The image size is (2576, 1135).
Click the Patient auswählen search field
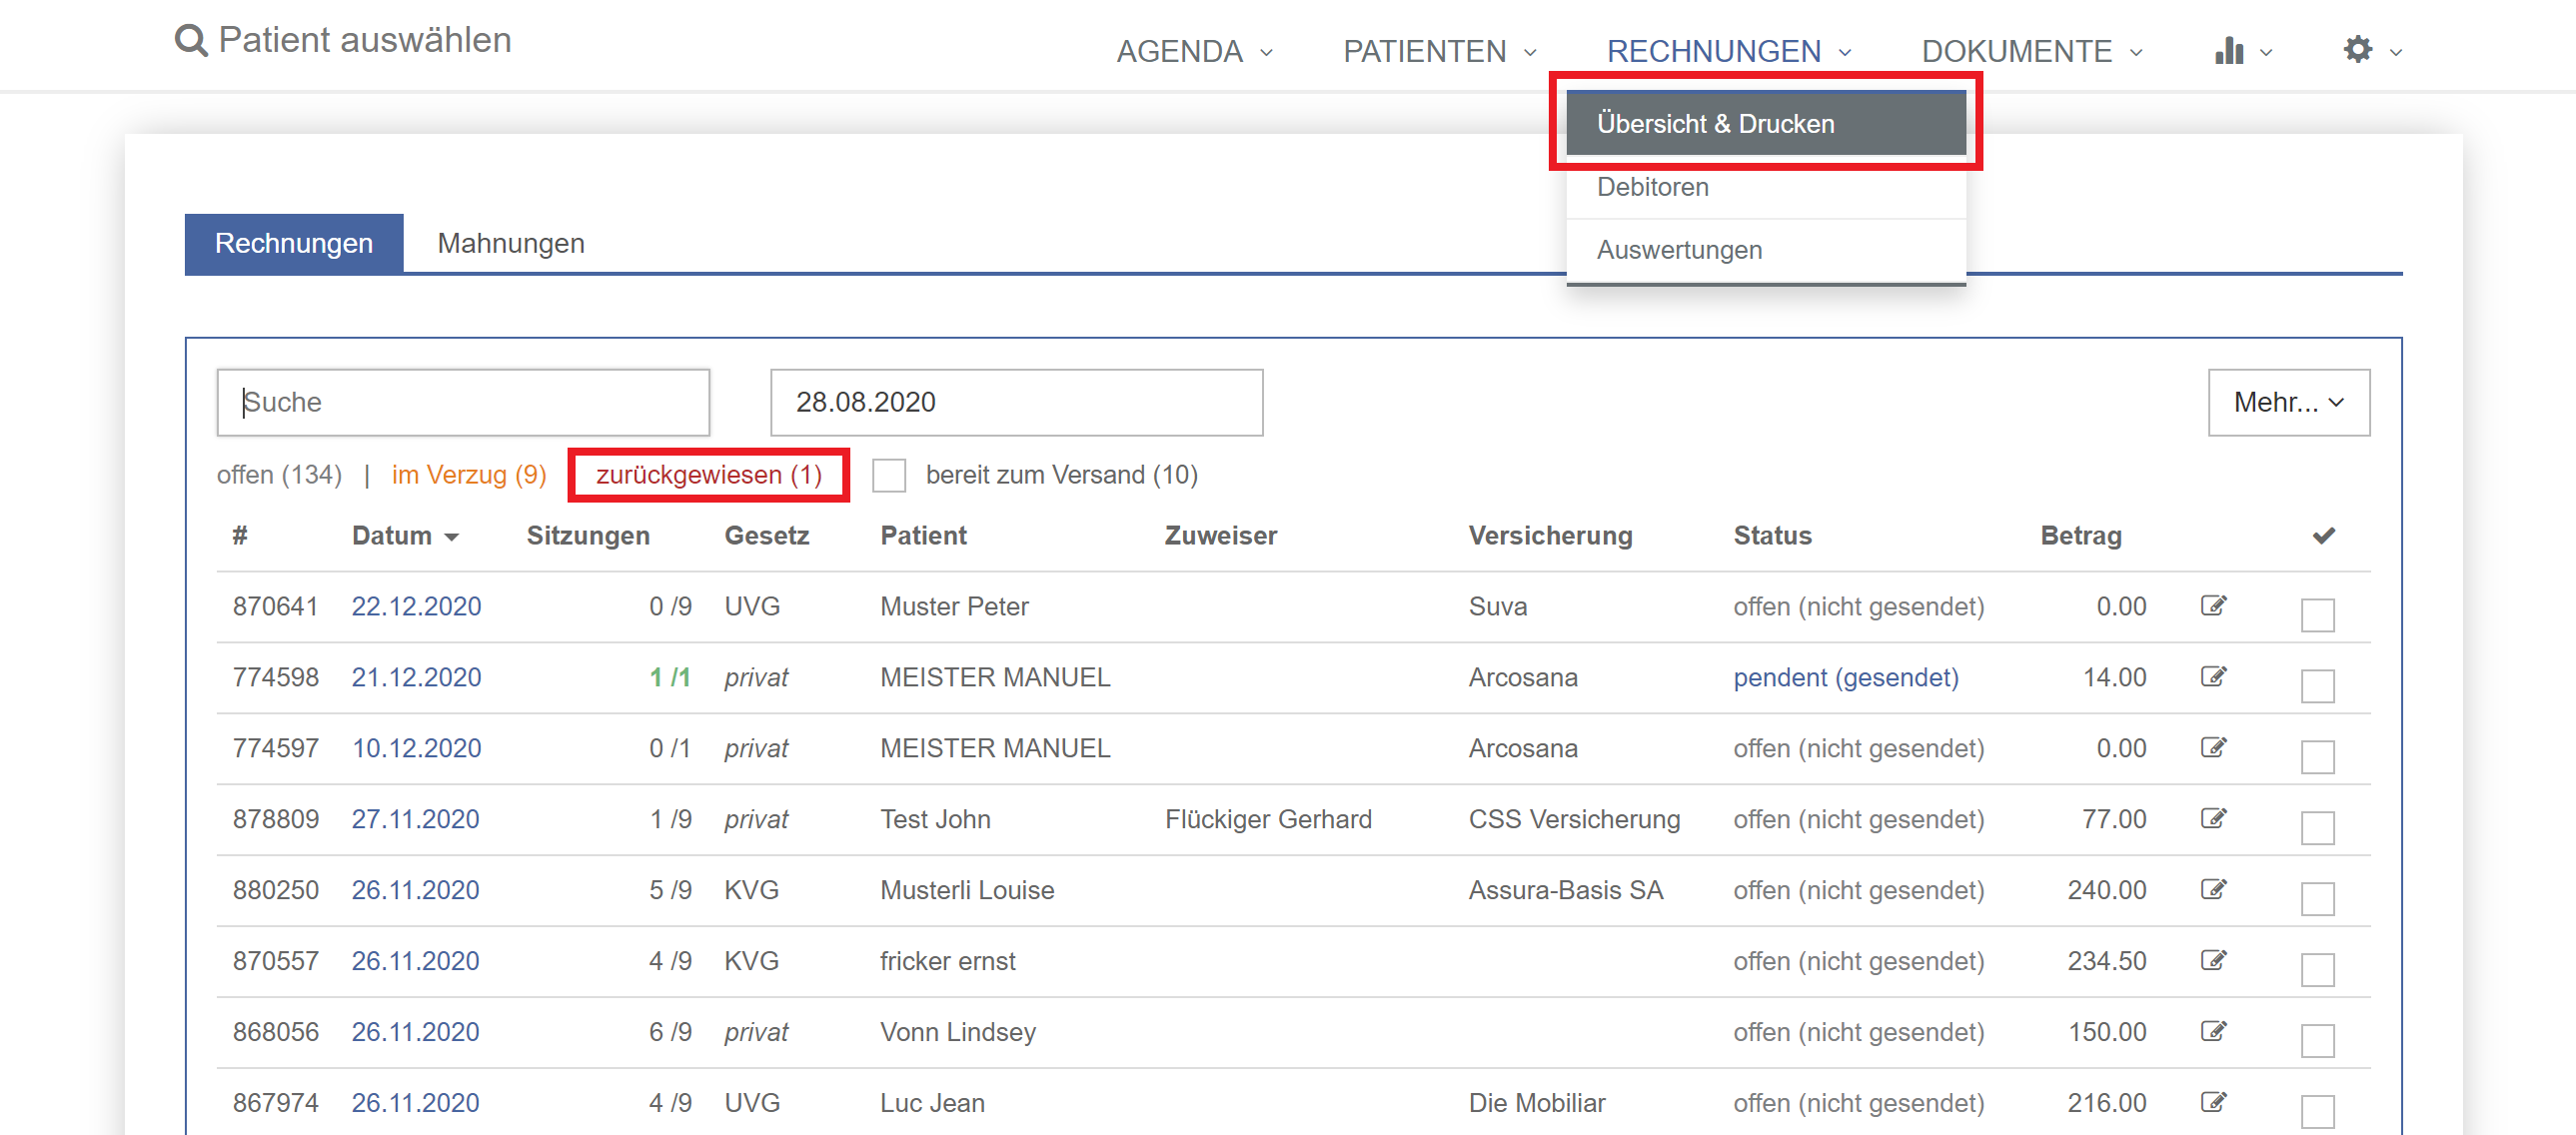point(364,40)
